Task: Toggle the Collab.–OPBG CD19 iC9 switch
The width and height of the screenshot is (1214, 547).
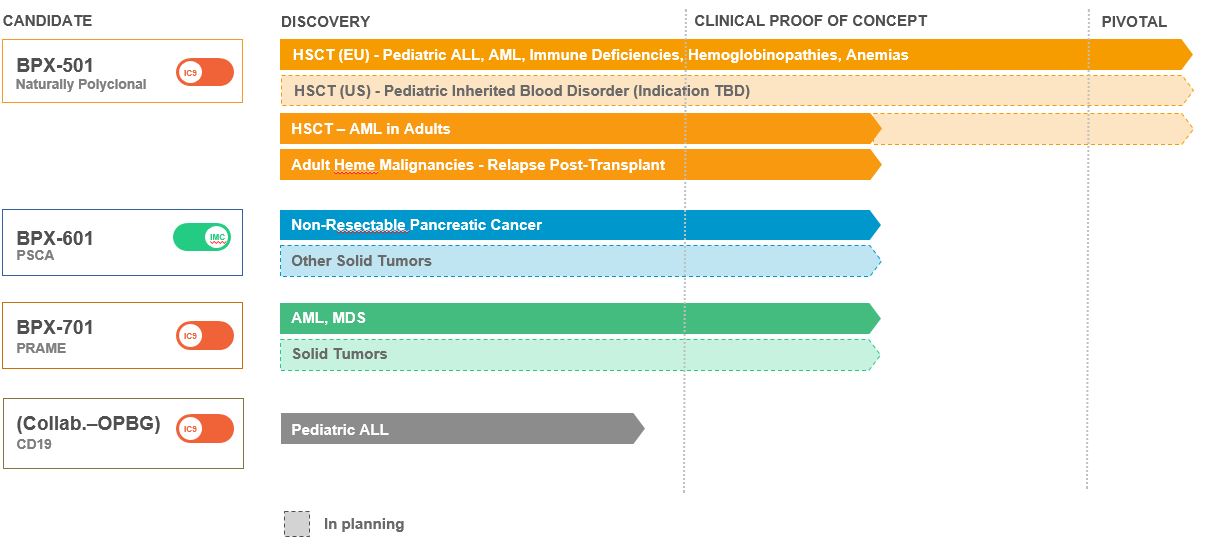Action: pos(205,429)
